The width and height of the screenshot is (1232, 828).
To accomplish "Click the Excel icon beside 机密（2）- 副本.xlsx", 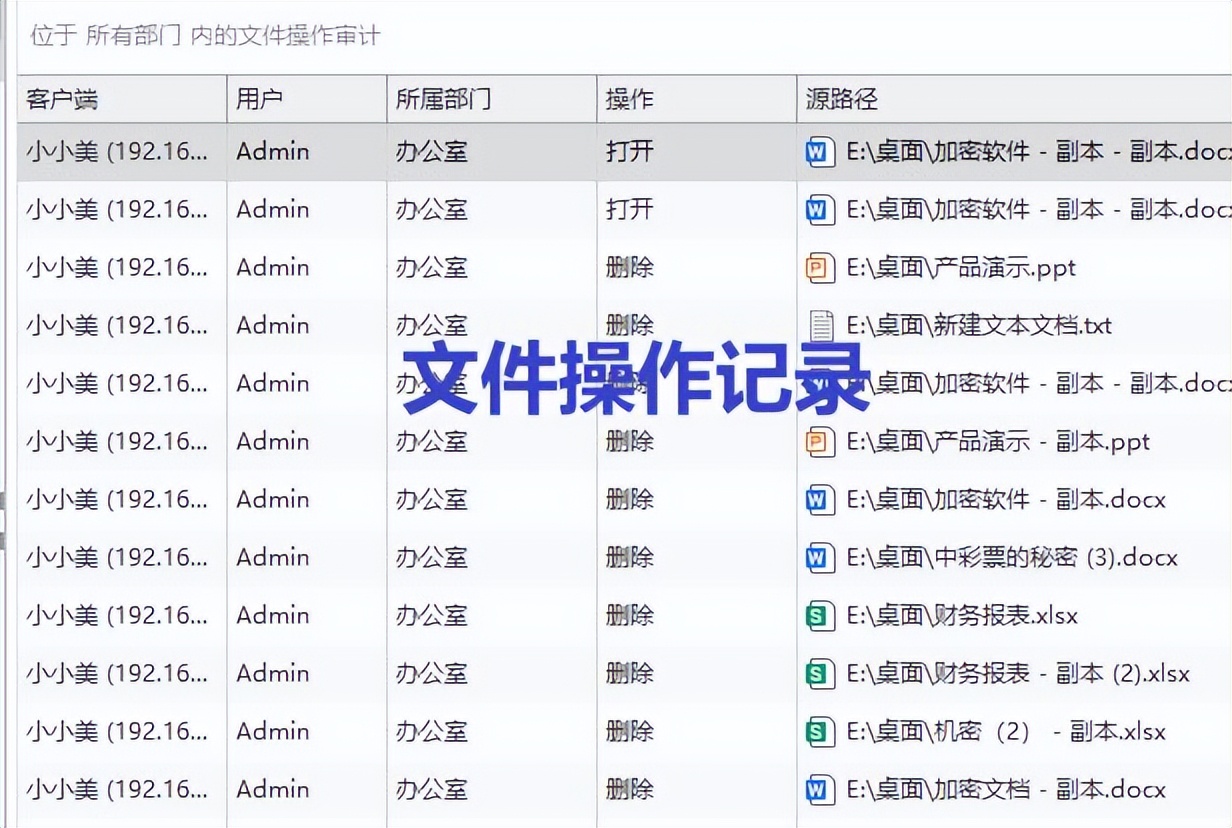I will pyautogui.click(x=818, y=731).
